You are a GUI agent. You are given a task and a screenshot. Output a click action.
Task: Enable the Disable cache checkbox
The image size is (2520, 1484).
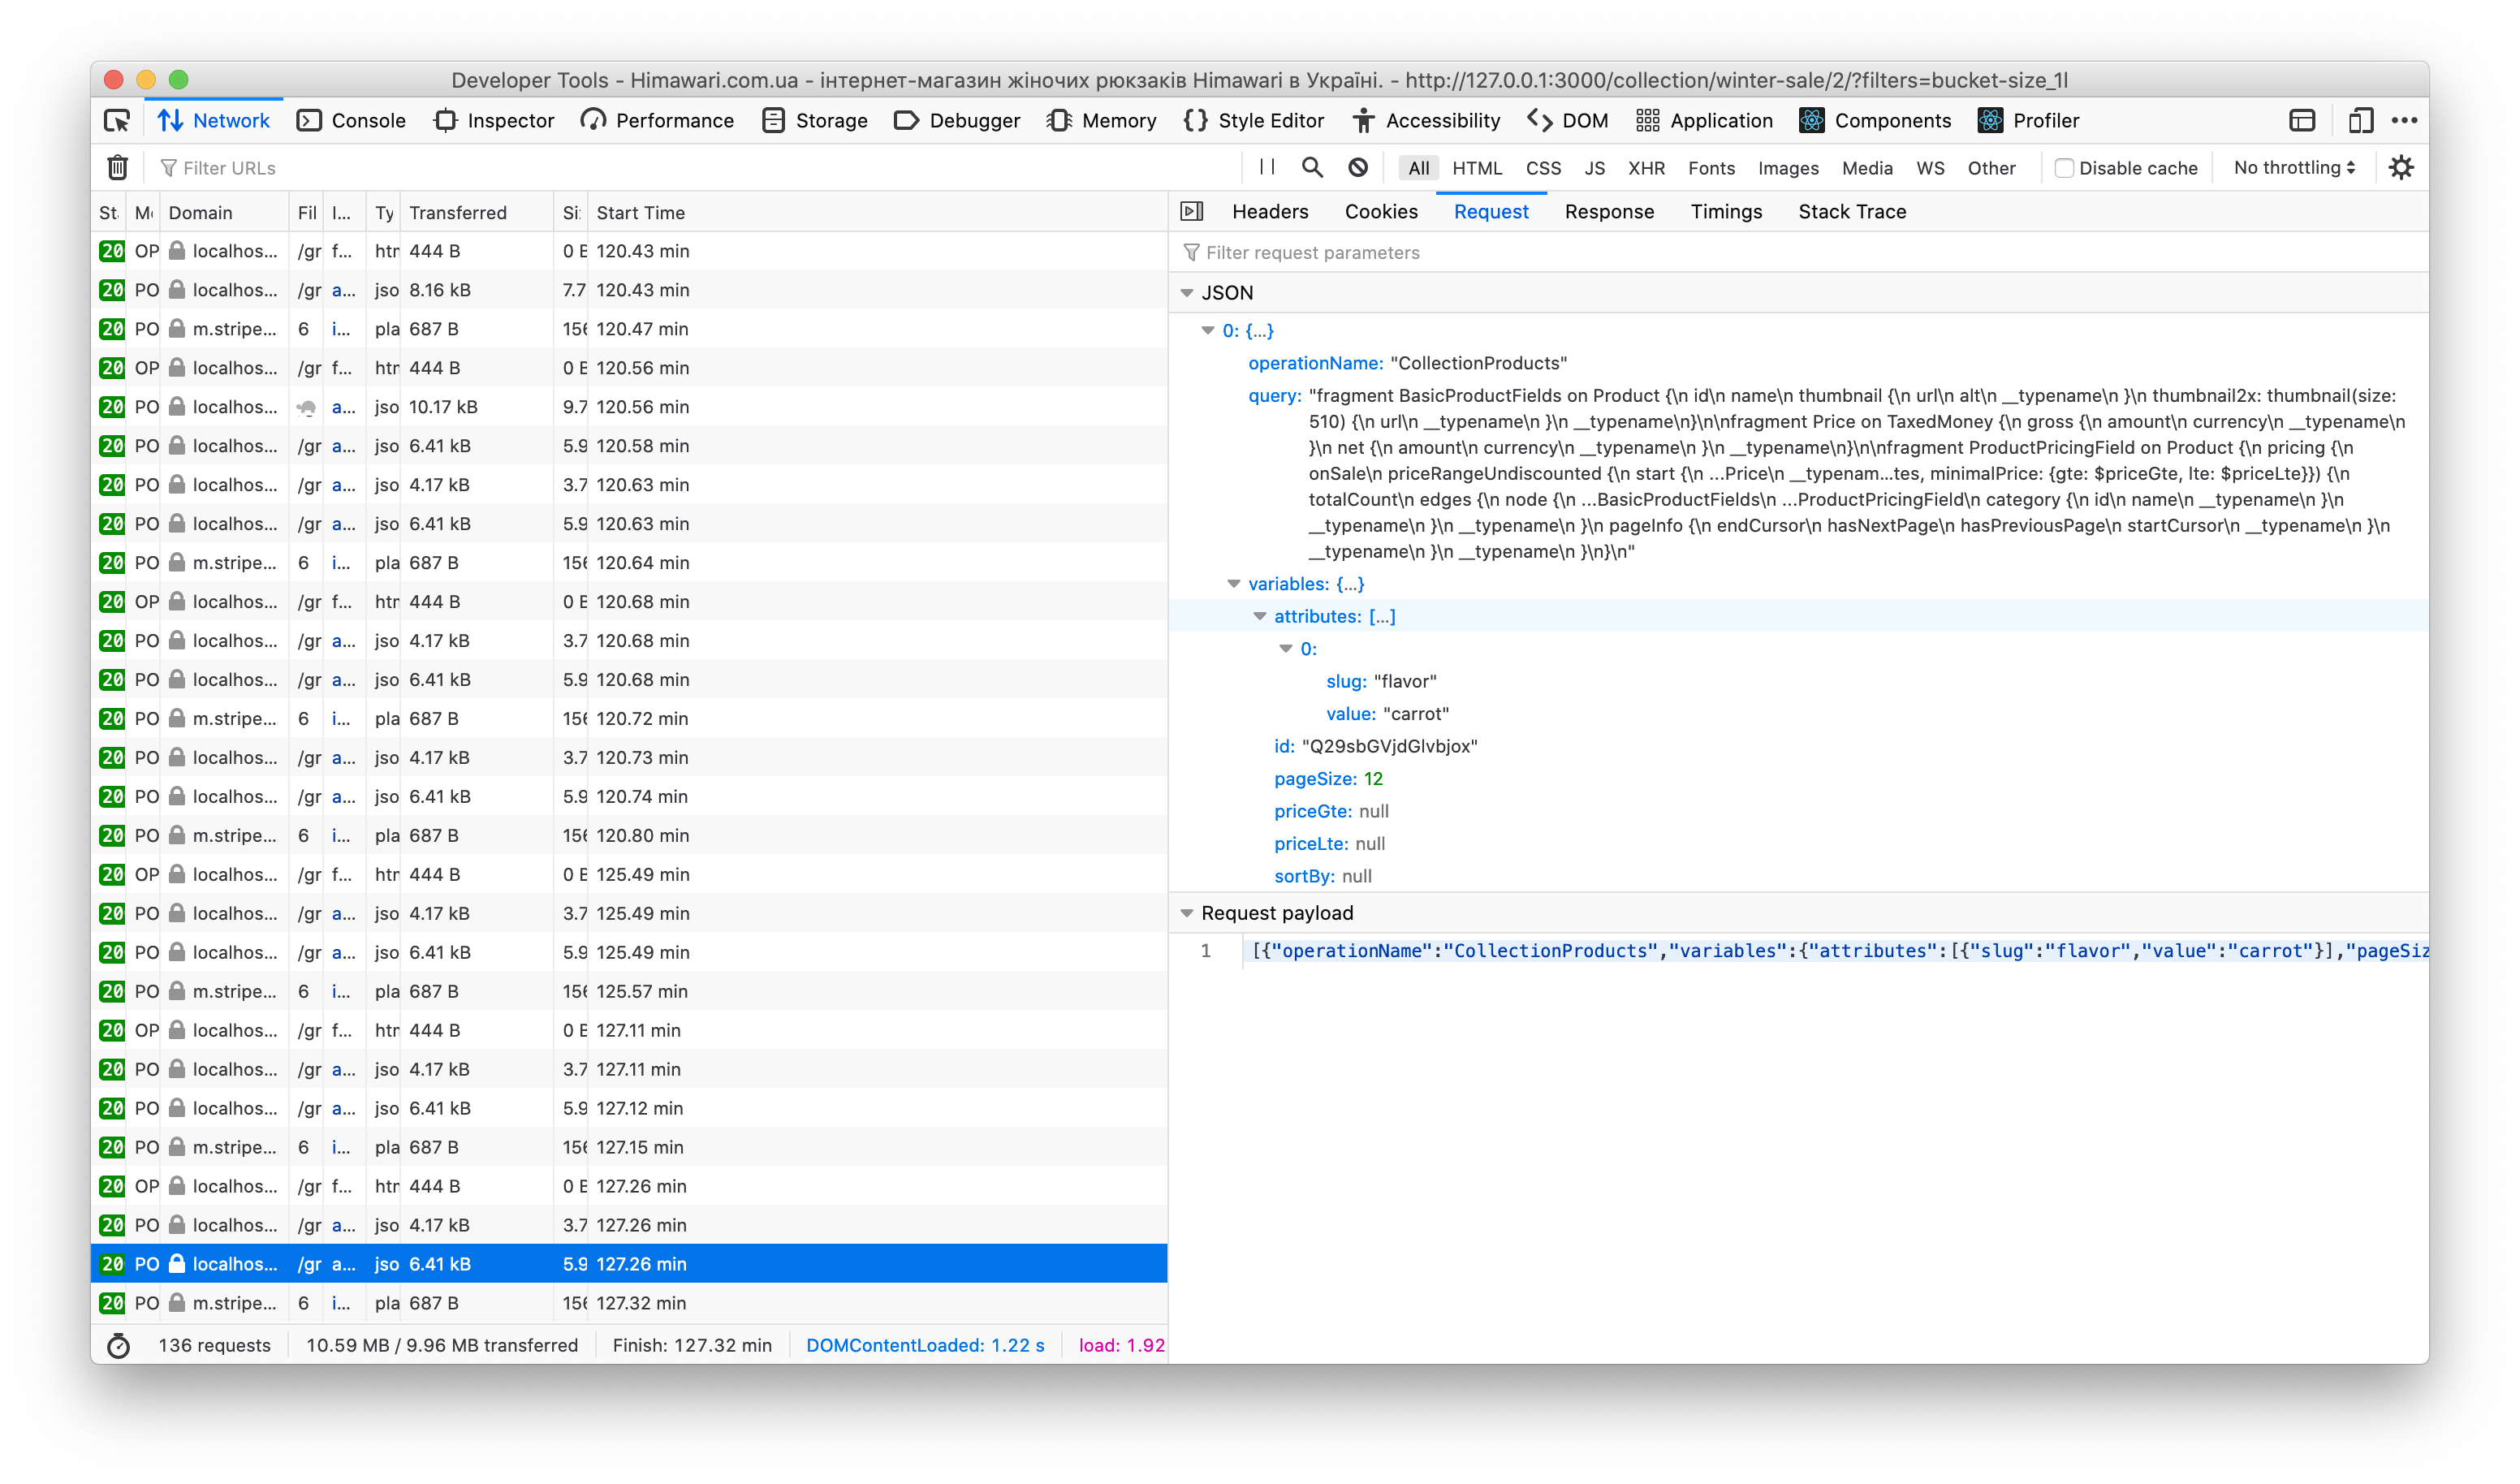click(2064, 167)
